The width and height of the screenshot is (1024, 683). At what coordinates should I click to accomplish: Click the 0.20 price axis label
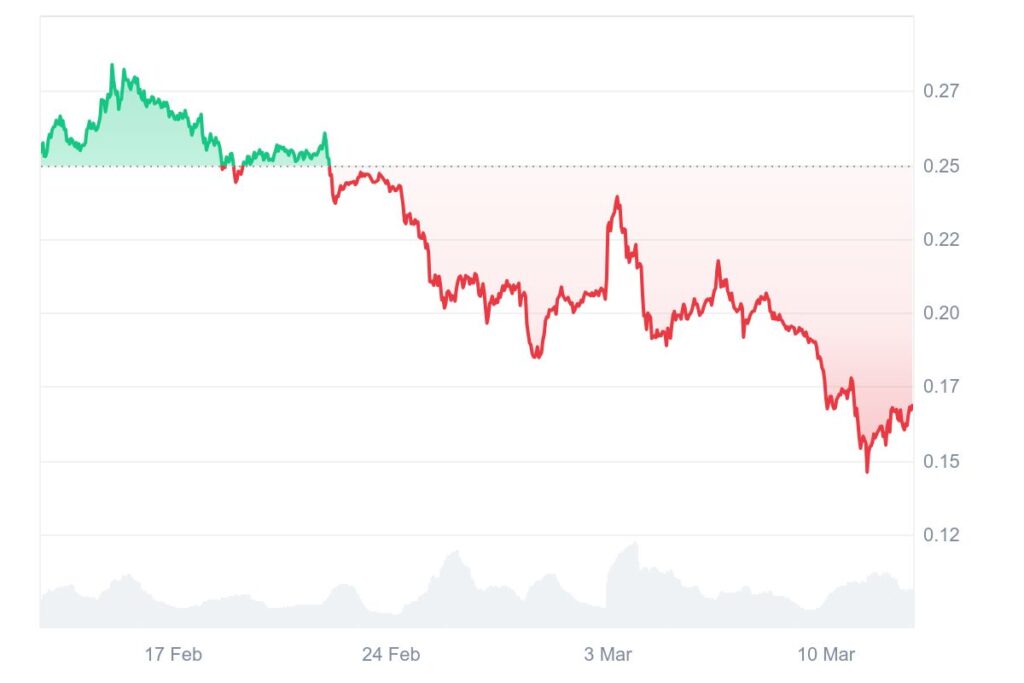941,314
